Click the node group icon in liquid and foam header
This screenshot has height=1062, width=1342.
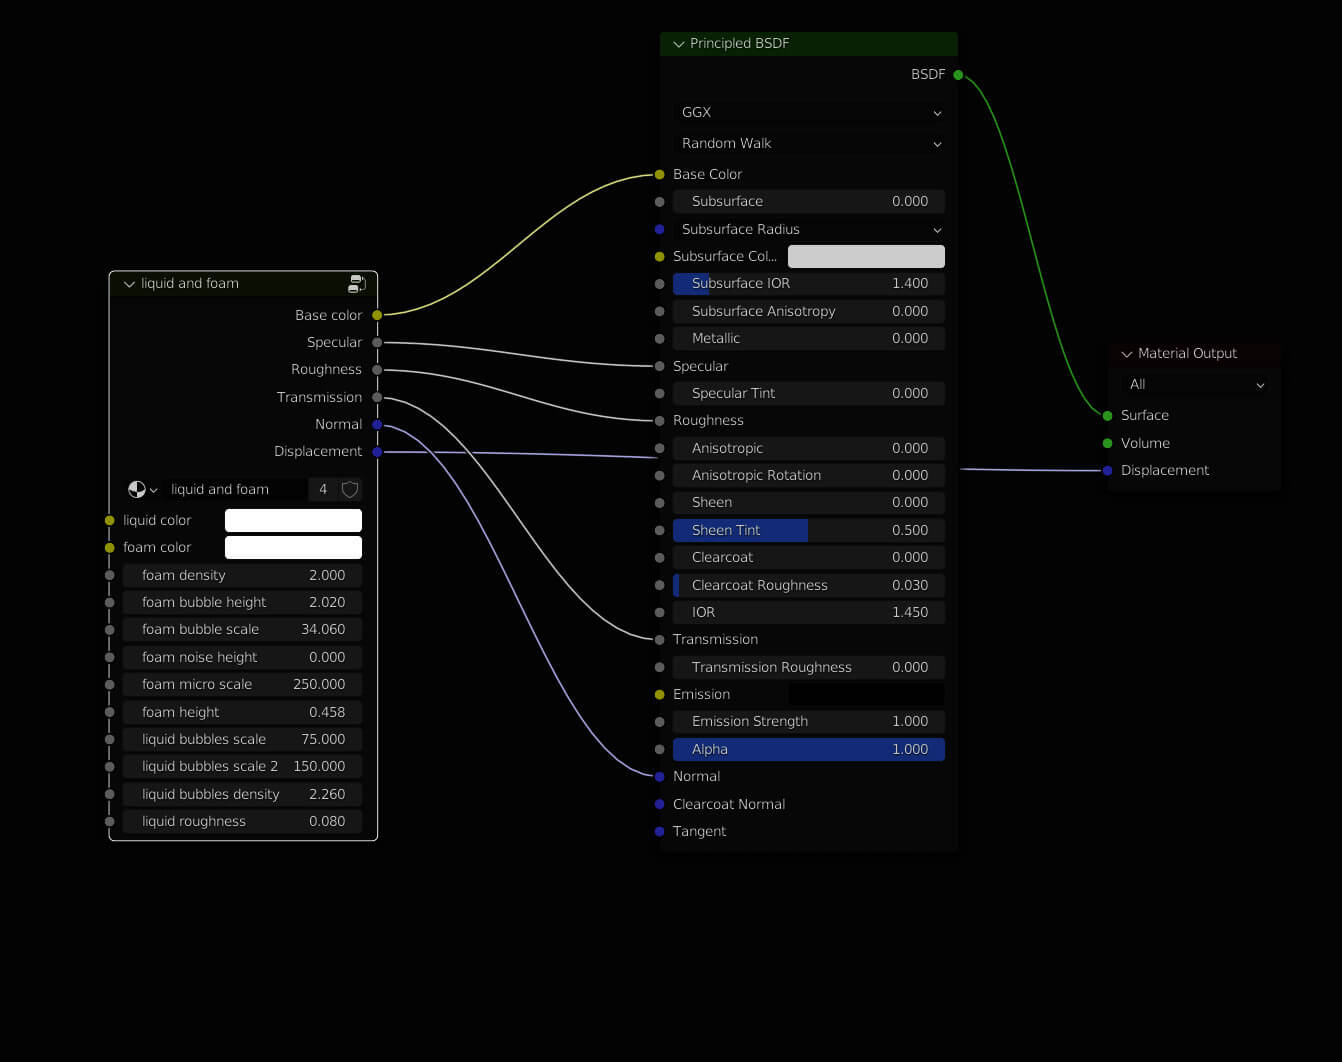[x=356, y=284]
